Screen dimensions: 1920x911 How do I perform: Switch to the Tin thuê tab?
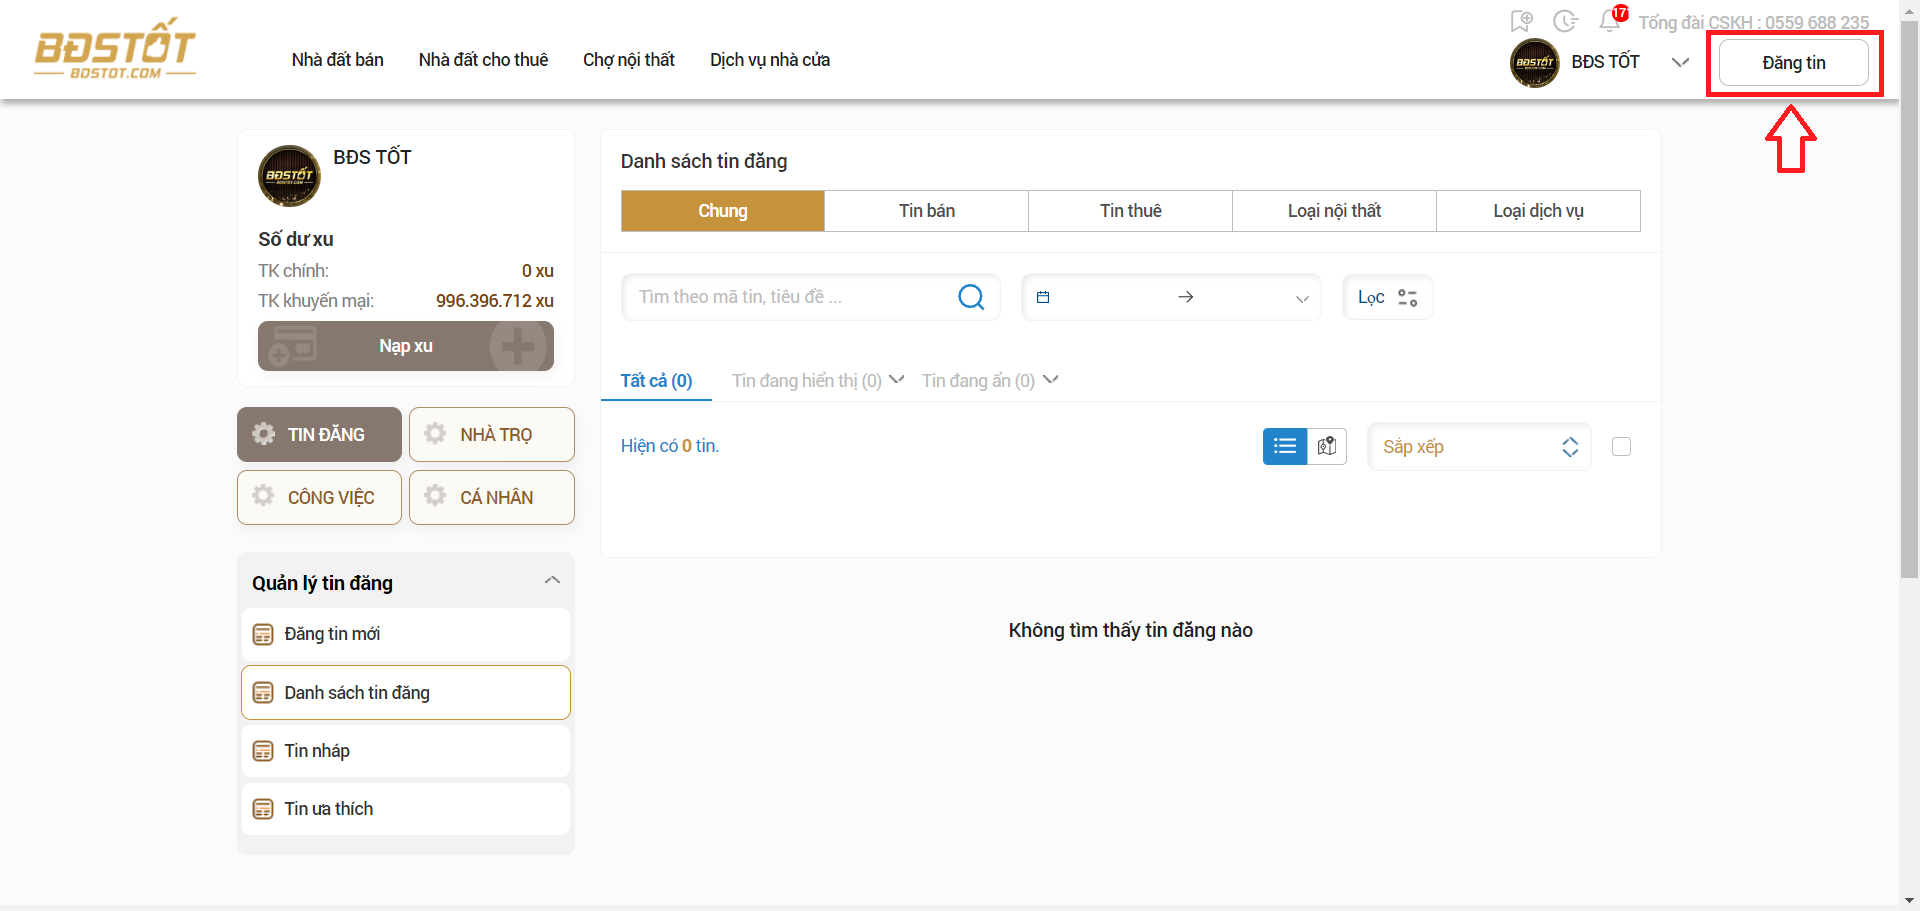(x=1131, y=211)
